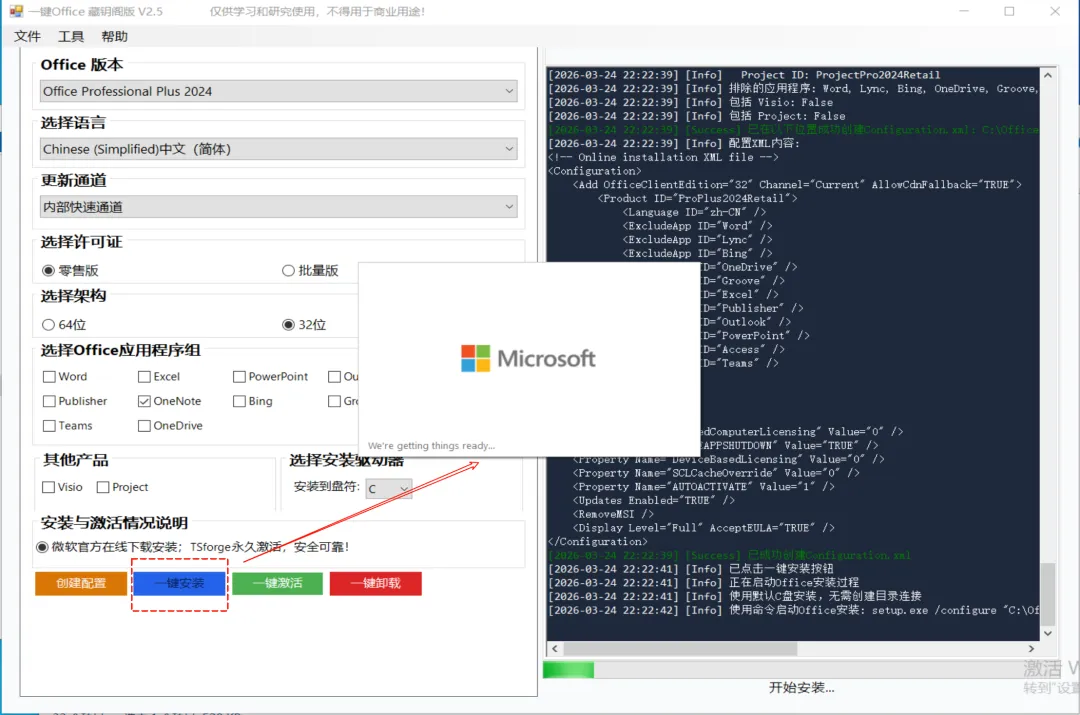Tick the OneDrive checkbox
The width and height of the screenshot is (1080, 715).
(x=144, y=426)
